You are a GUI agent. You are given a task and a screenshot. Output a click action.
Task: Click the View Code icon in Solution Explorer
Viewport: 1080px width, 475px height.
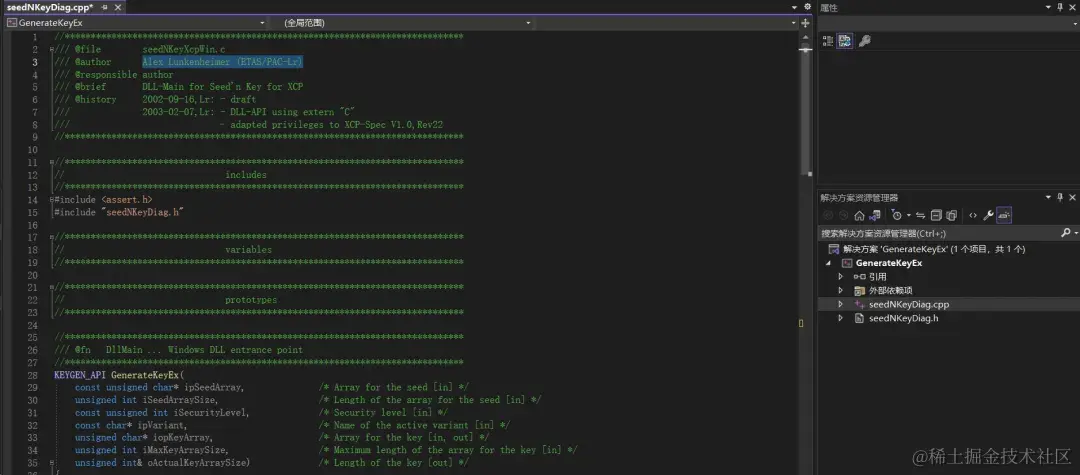pos(973,215)
